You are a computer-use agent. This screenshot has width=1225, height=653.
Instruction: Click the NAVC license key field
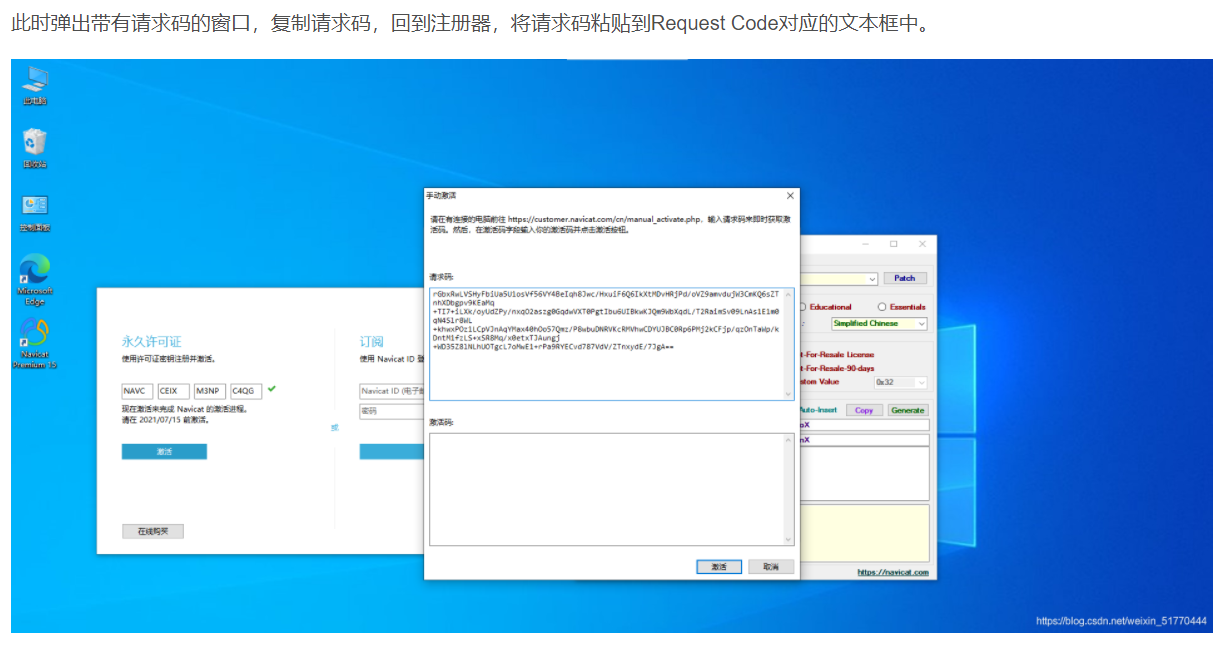[137, 391]
